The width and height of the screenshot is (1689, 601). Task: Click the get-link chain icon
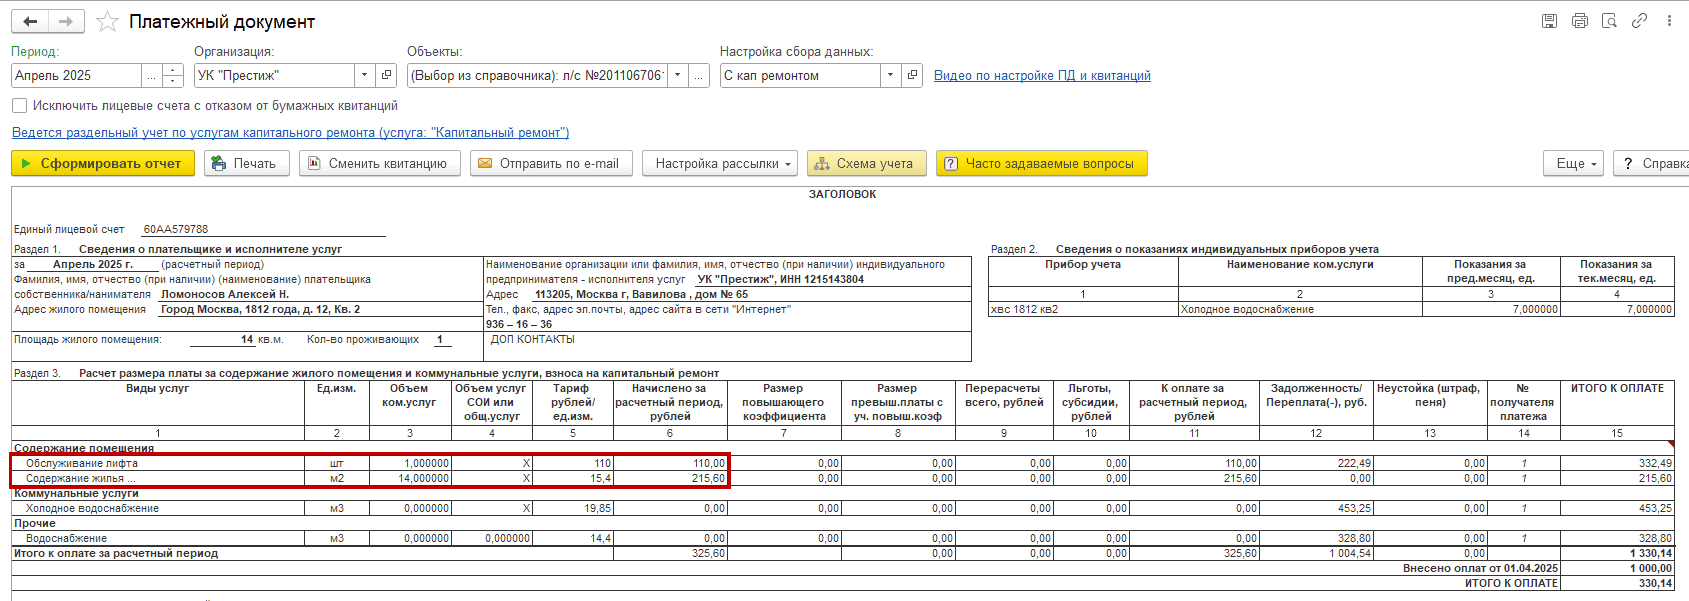(x=1639, y=21)
